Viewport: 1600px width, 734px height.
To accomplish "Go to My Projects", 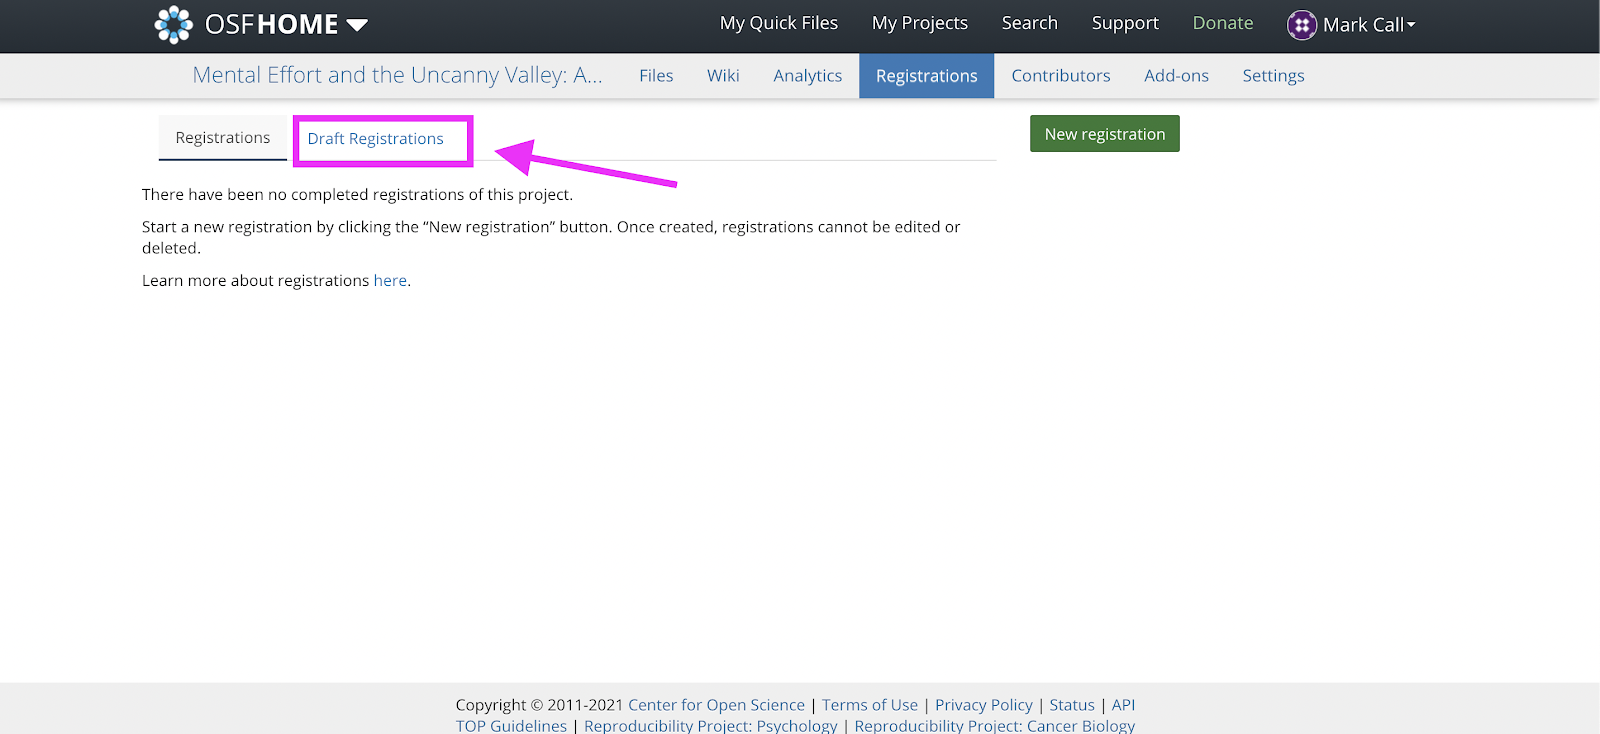I will 920,23.
